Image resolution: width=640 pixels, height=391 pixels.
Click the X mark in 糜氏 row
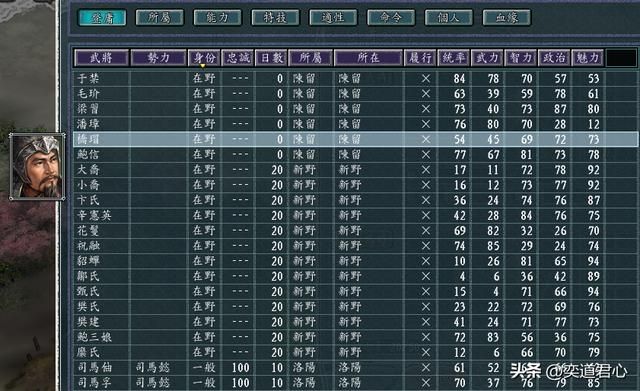click(x=426, y=352)
